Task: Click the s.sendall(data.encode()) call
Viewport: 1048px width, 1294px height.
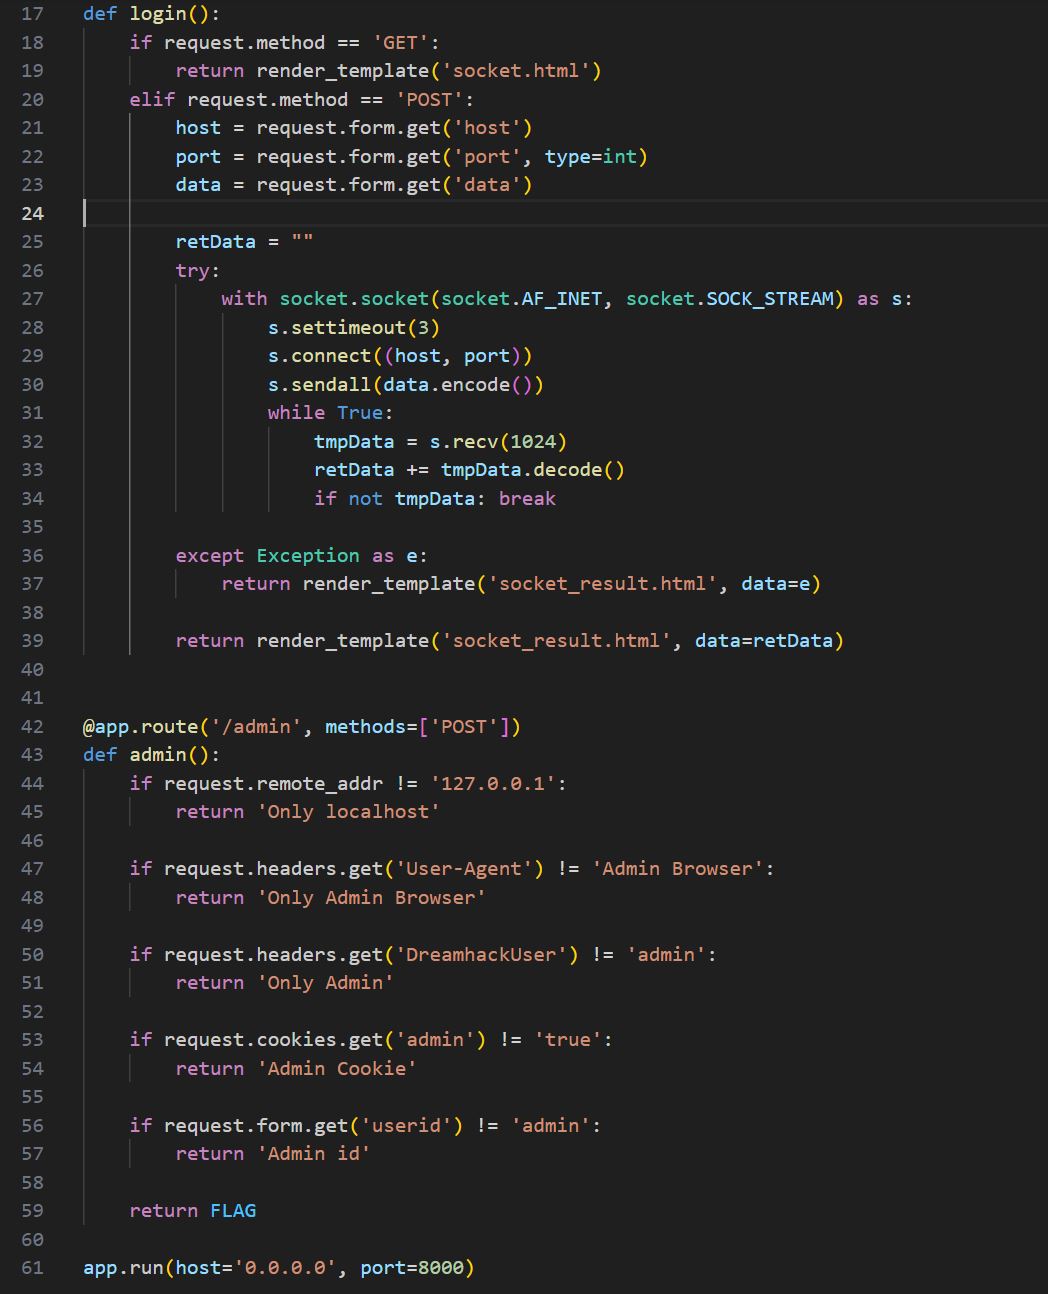Action: tap(406, 385)
